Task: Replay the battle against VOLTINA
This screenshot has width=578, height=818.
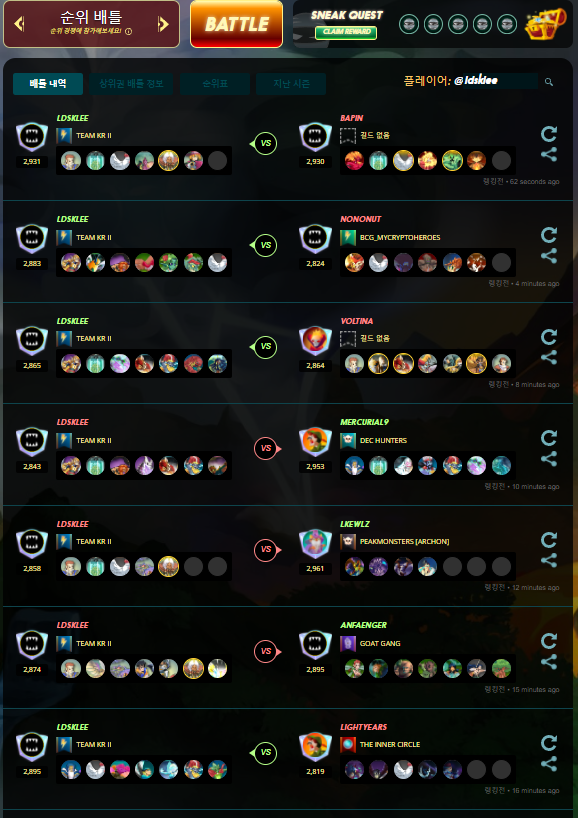Action: click(548, 337)
